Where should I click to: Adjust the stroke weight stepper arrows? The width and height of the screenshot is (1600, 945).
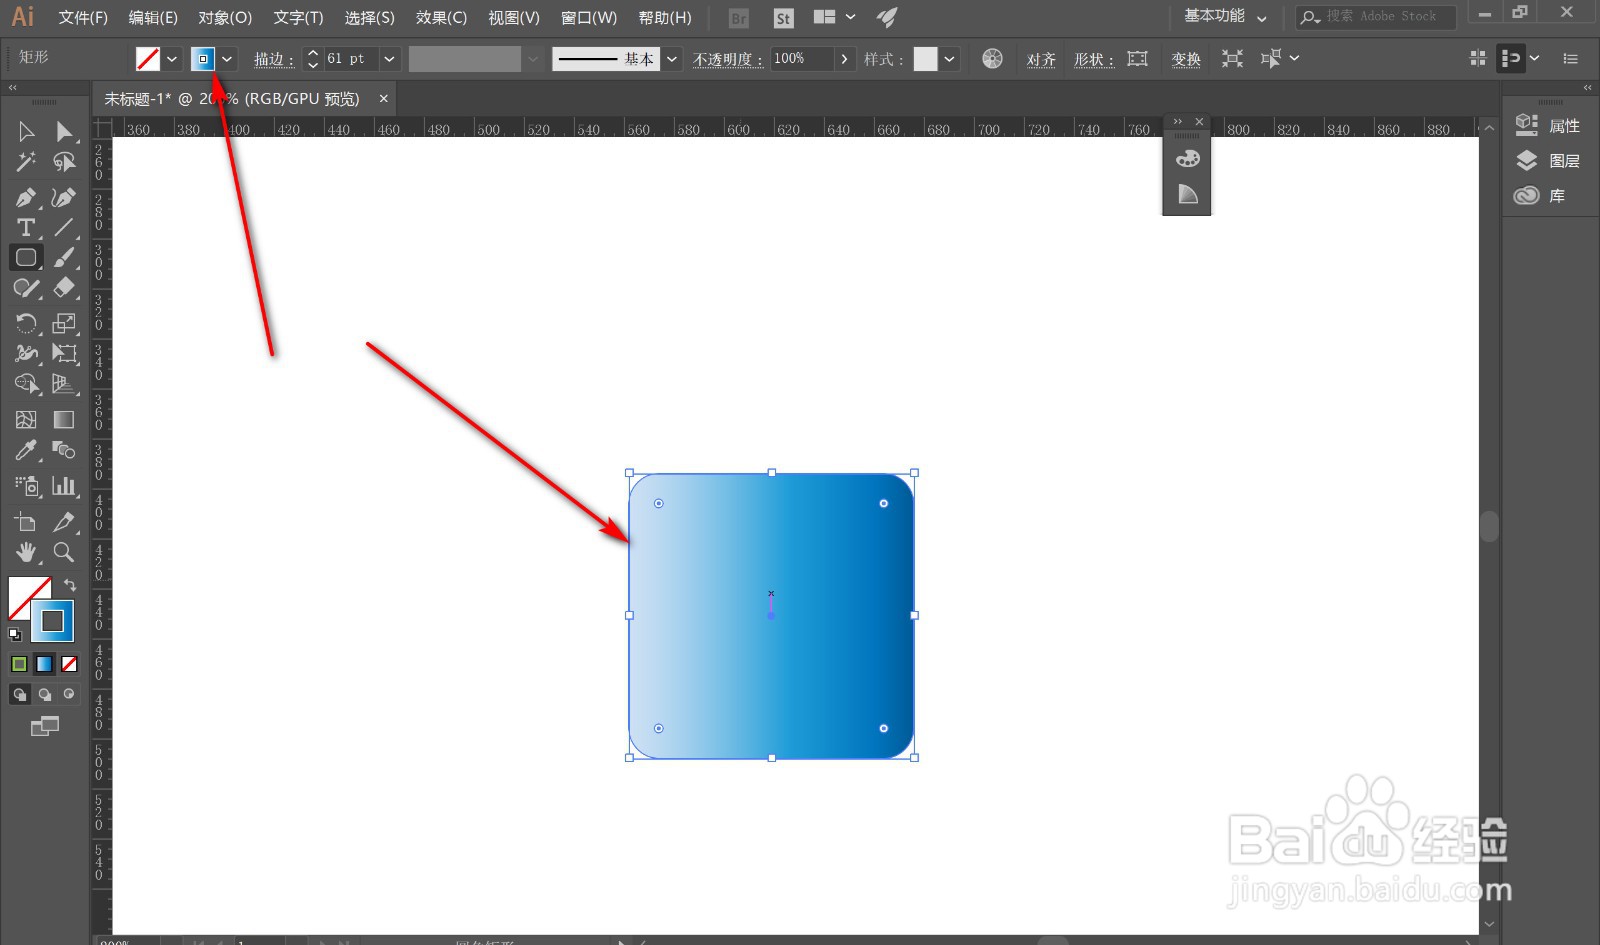(x=313, y=59)
